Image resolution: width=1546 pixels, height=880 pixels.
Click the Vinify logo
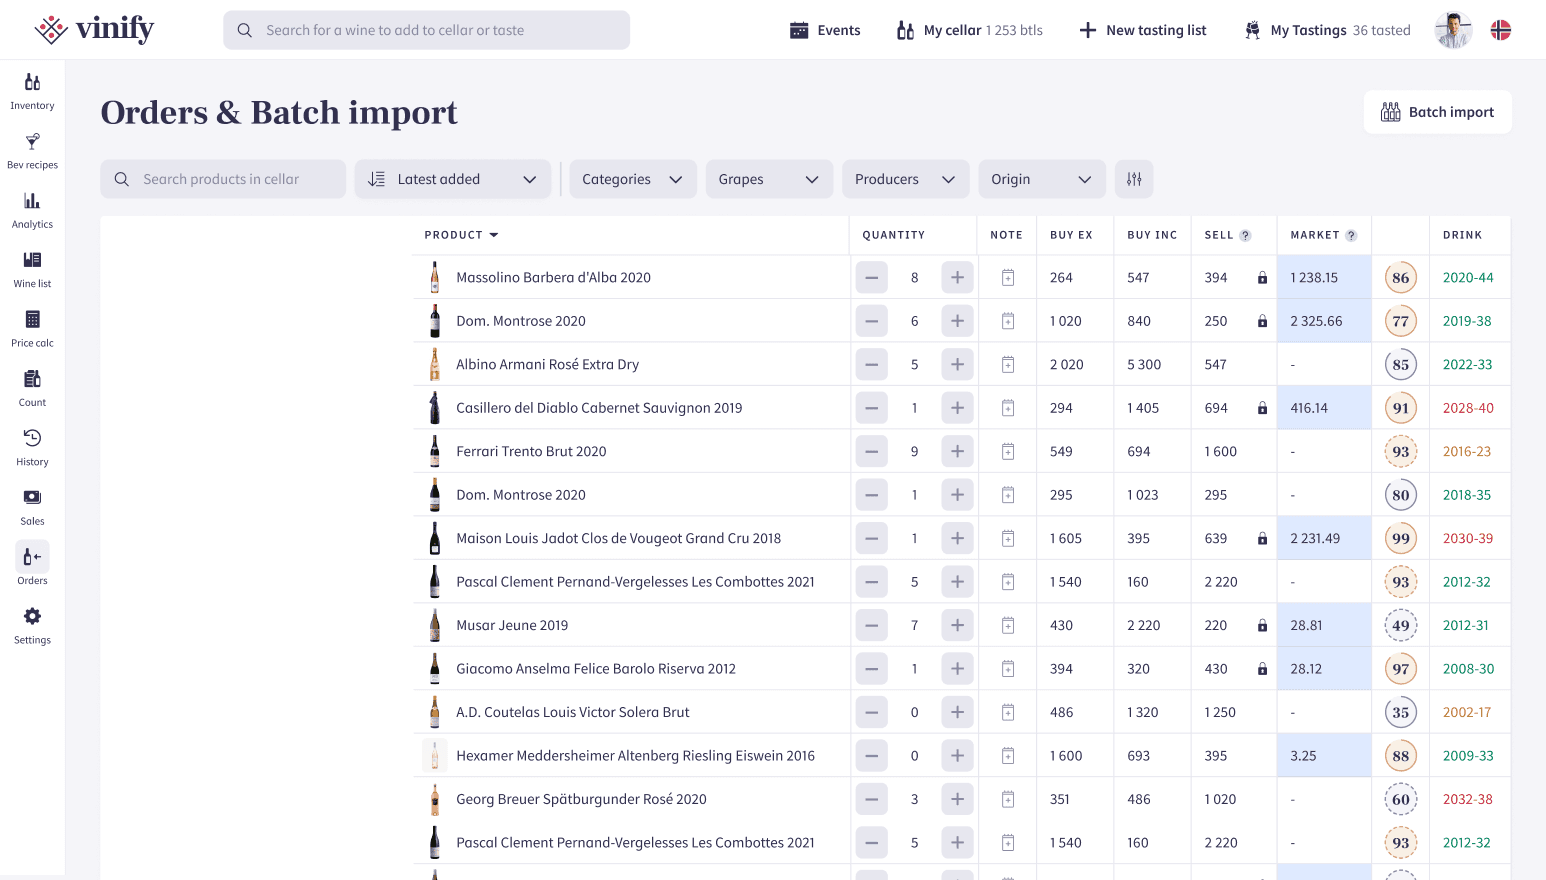point(94,29)
